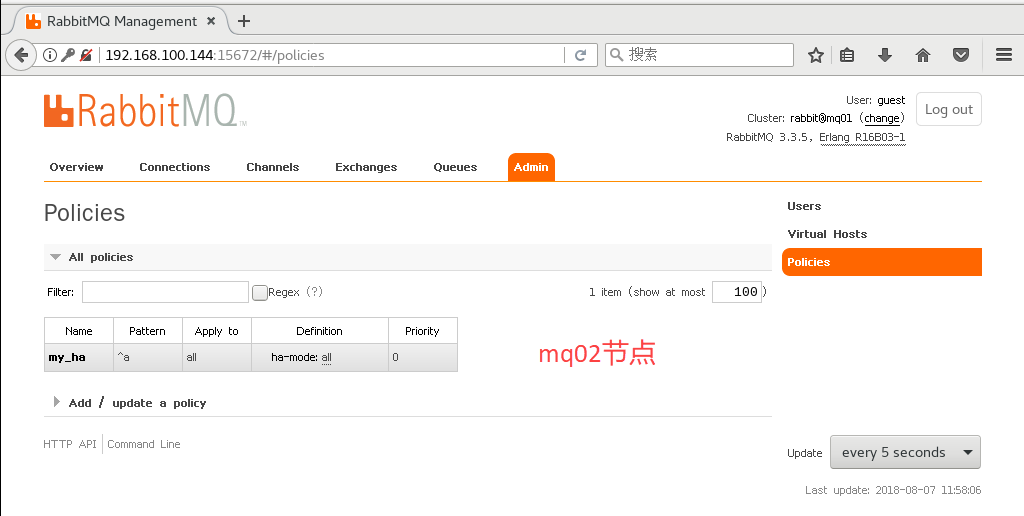Close the RabbitMQ Management tab
Screen dimensions: 1024x516
(211, 21)
